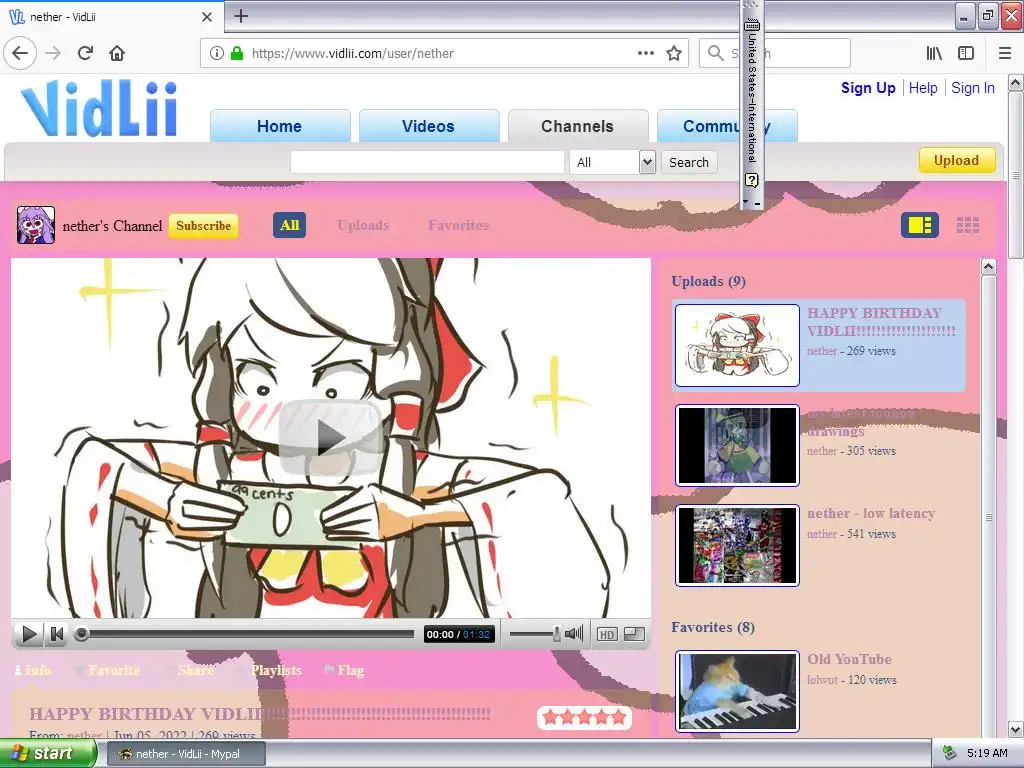Open Old YouTube keyboard cat thumbnail
The image size is (1024, 768).
[737, 691]
